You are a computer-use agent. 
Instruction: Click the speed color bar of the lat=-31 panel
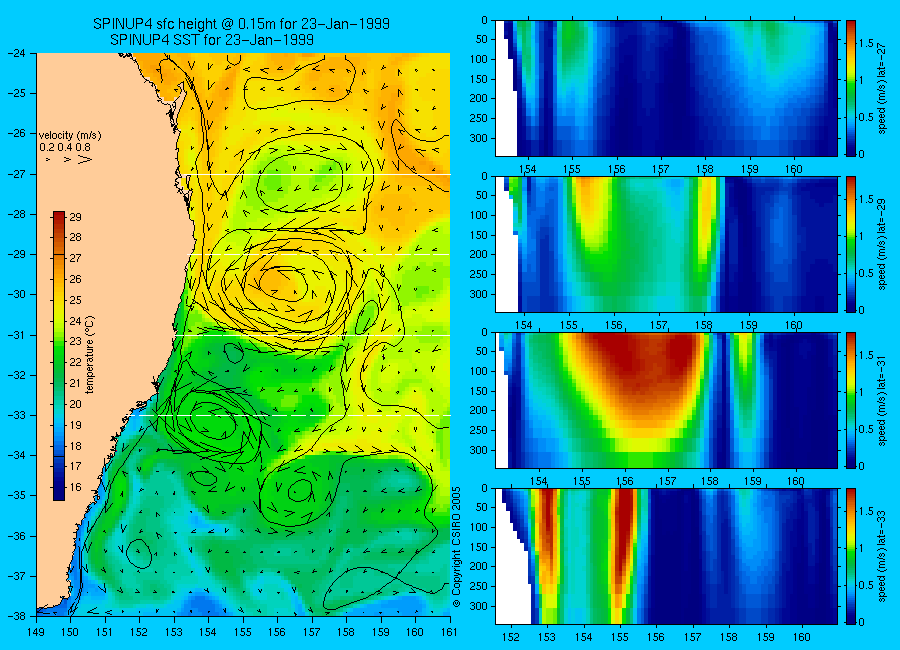[850, 400]
